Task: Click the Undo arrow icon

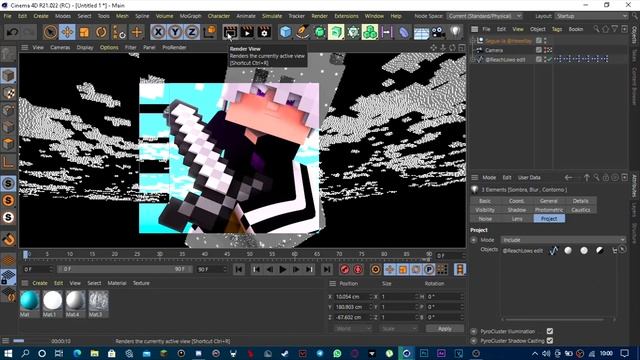Action: (x=12, y=32)
